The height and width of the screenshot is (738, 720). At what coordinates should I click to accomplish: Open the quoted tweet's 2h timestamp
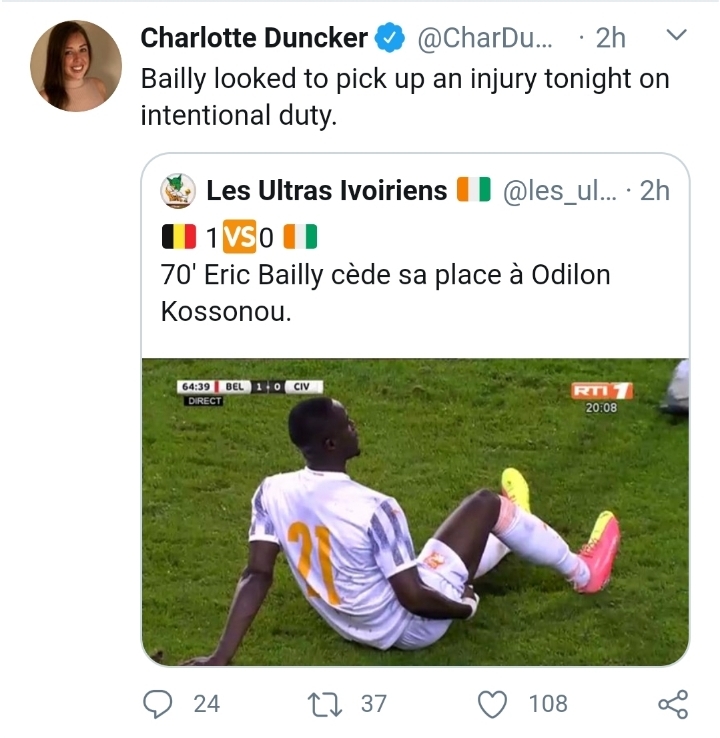(654, 190)
